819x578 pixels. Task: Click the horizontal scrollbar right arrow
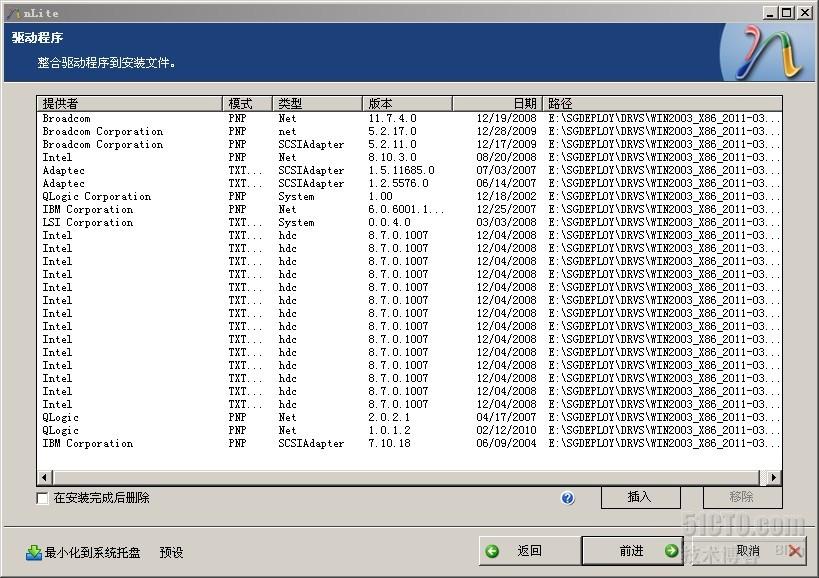[774, 477]
